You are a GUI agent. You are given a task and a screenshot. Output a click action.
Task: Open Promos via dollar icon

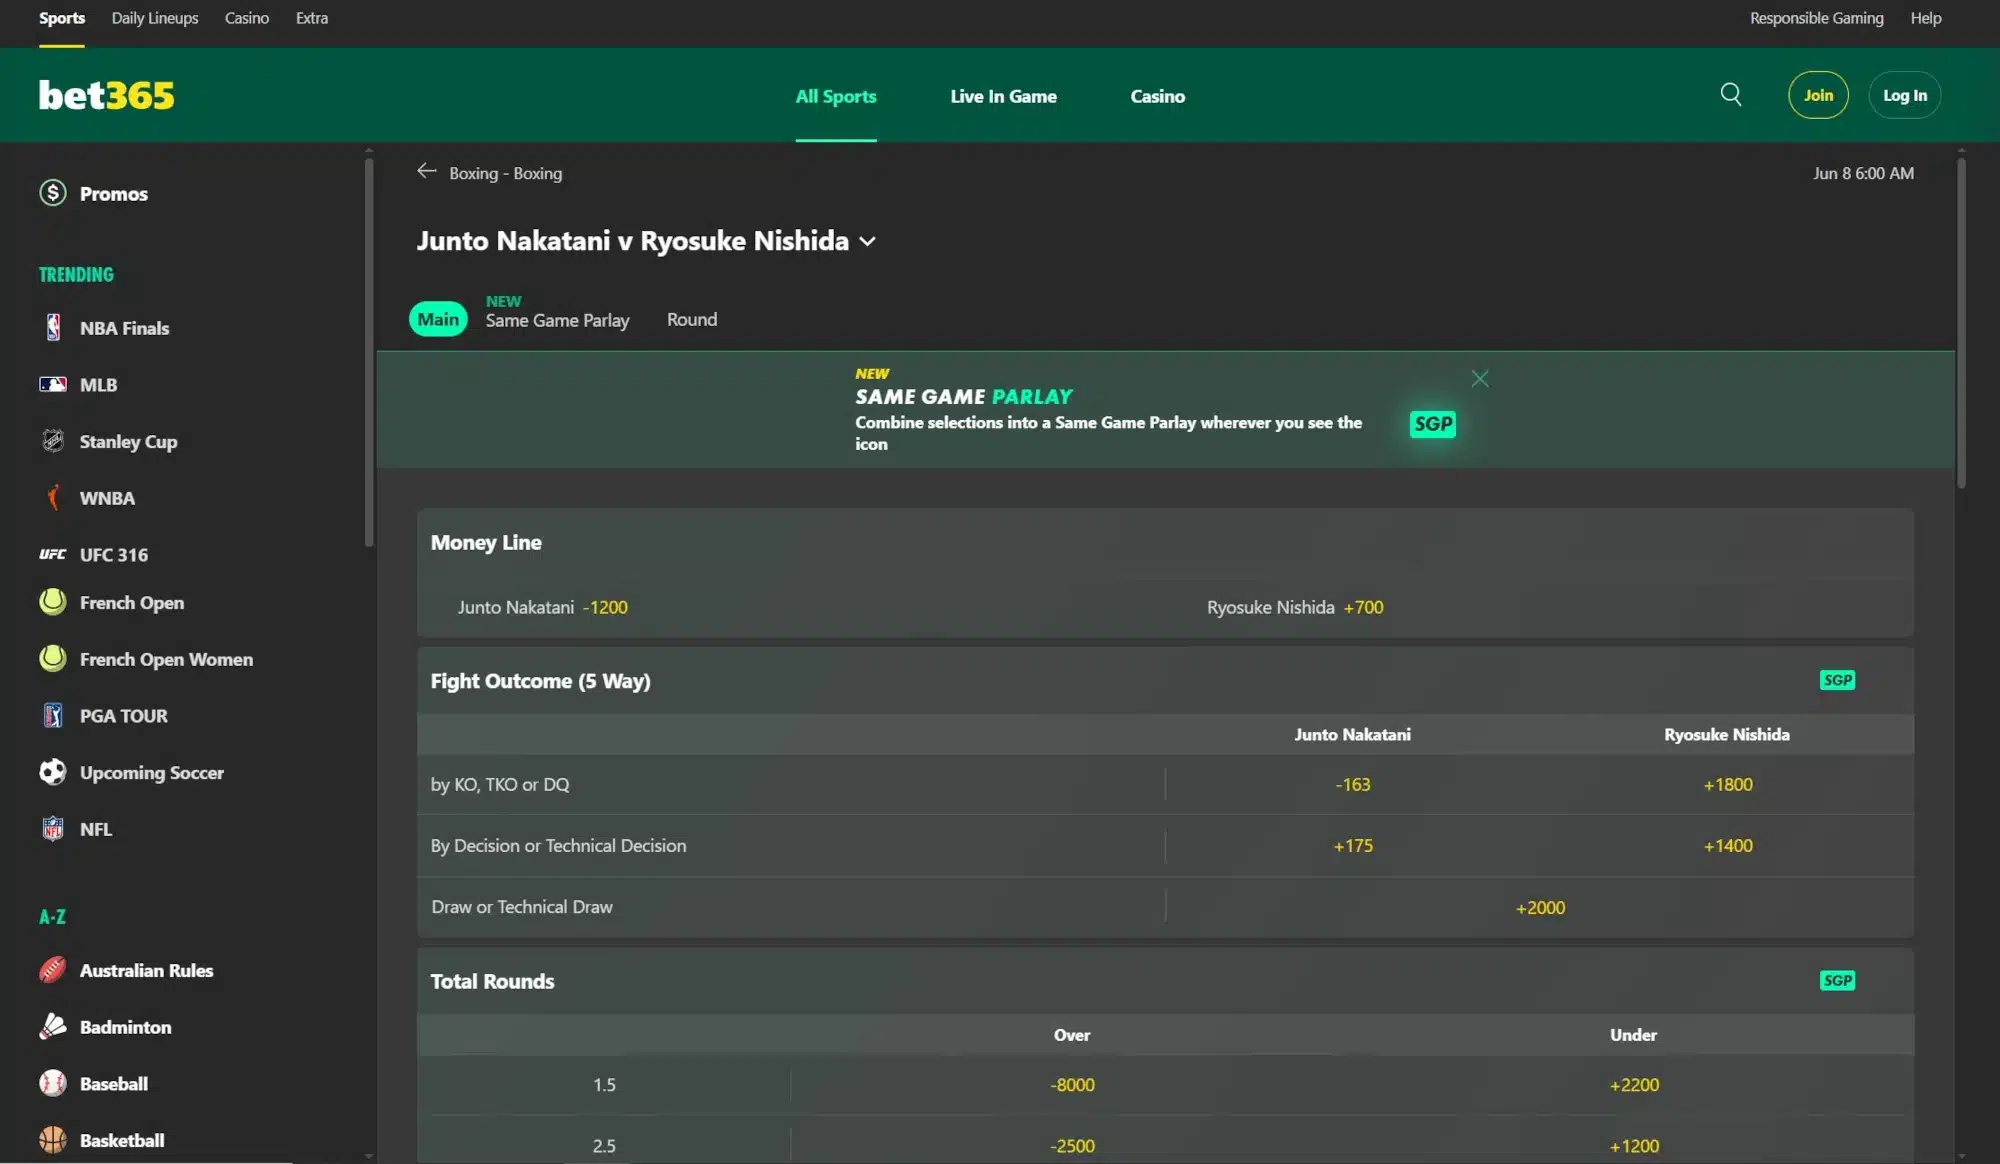point(53,193)
